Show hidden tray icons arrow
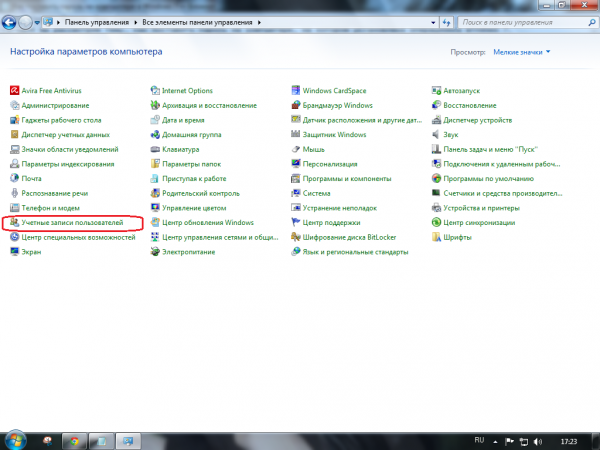The width and height of the screenshot is (600, 450). (496, 442)
